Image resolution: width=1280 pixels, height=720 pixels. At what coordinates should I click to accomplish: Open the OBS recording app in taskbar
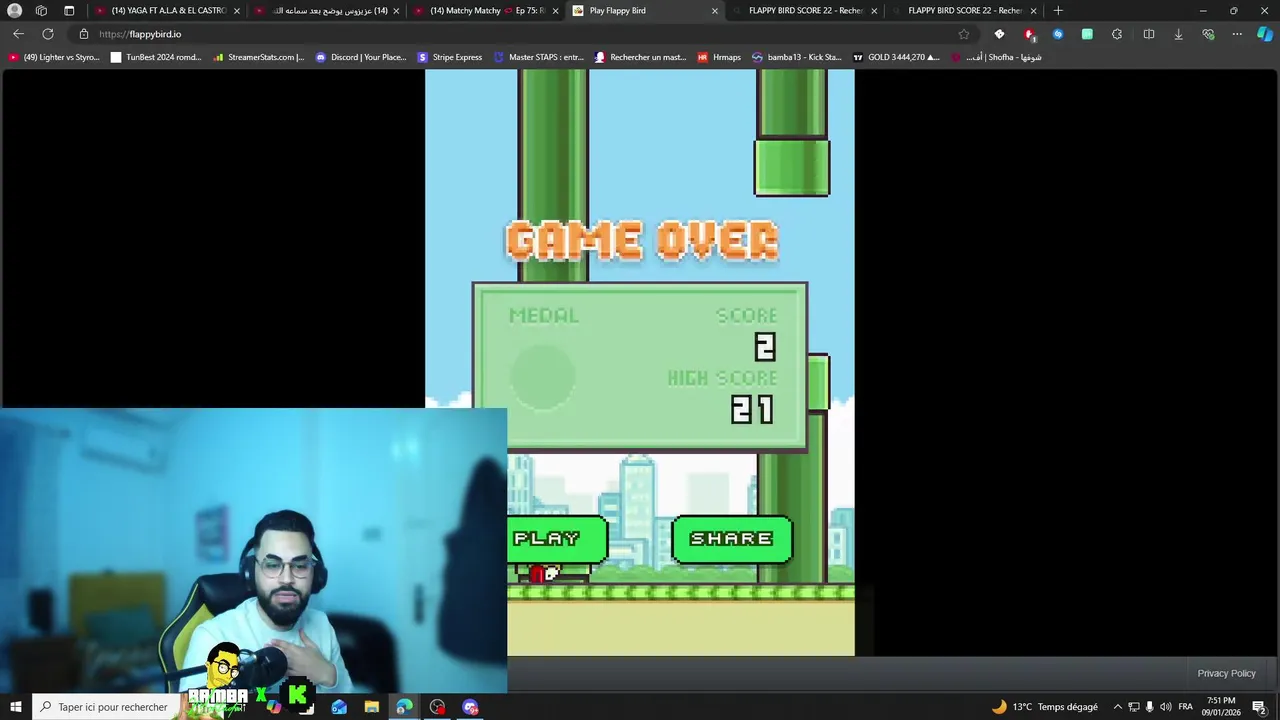point(437,707)
